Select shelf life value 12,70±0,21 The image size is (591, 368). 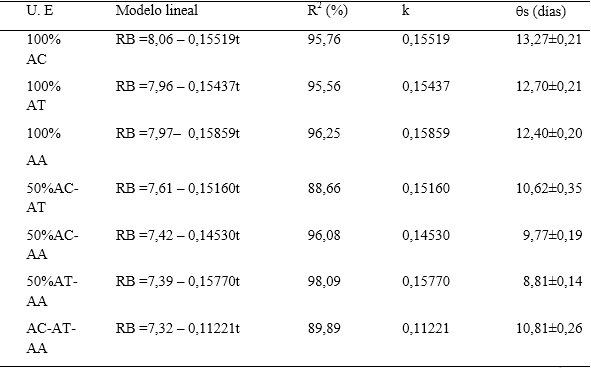click(x=549, y=86)
